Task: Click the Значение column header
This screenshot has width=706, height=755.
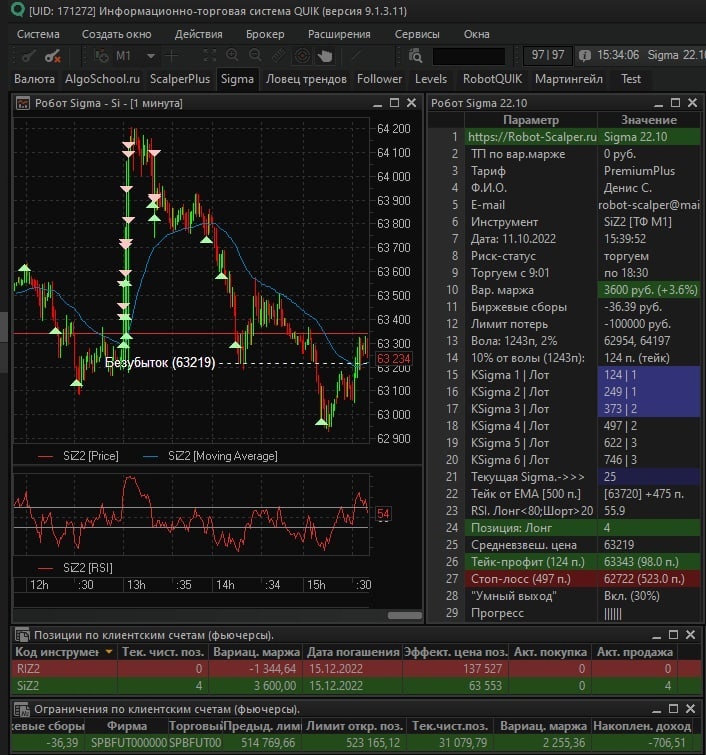Action: coord(649,120)
